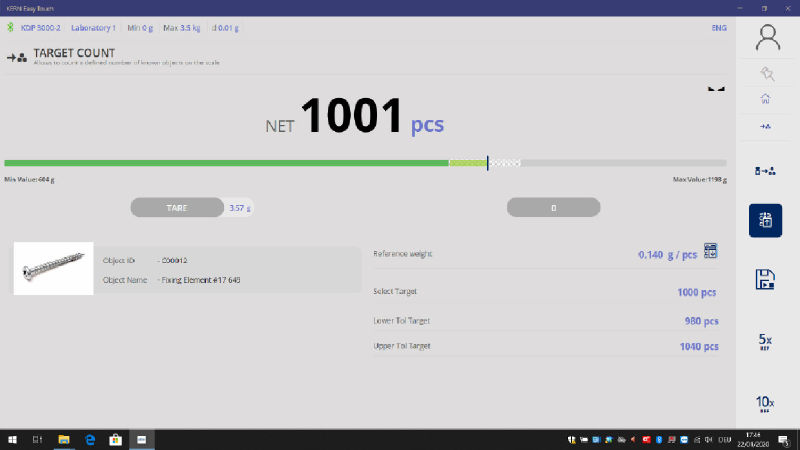Select the target count sidebar icon
800x450 pixels.
(x=766, y=126)
